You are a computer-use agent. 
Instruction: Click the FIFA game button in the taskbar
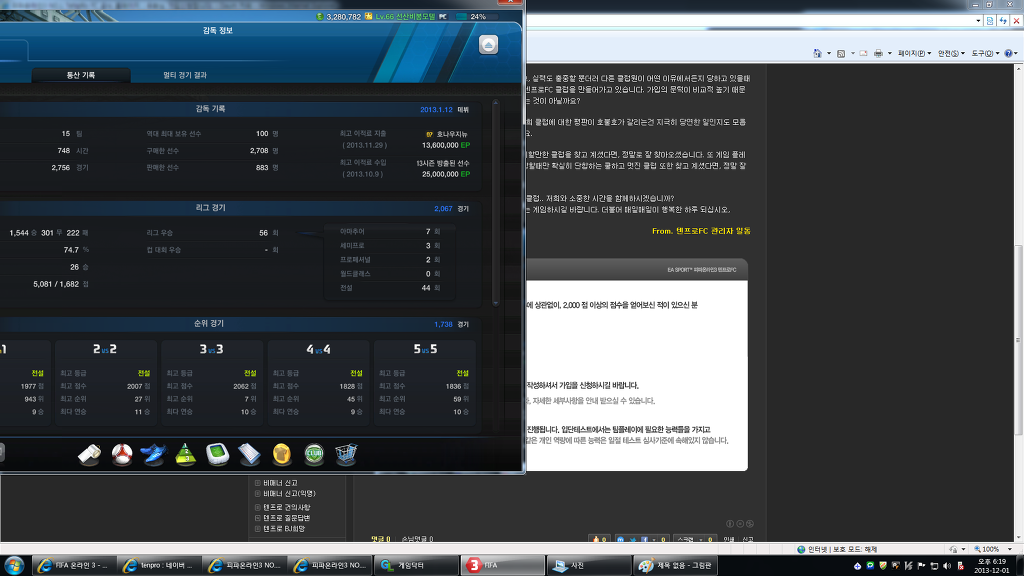[502, 566]
